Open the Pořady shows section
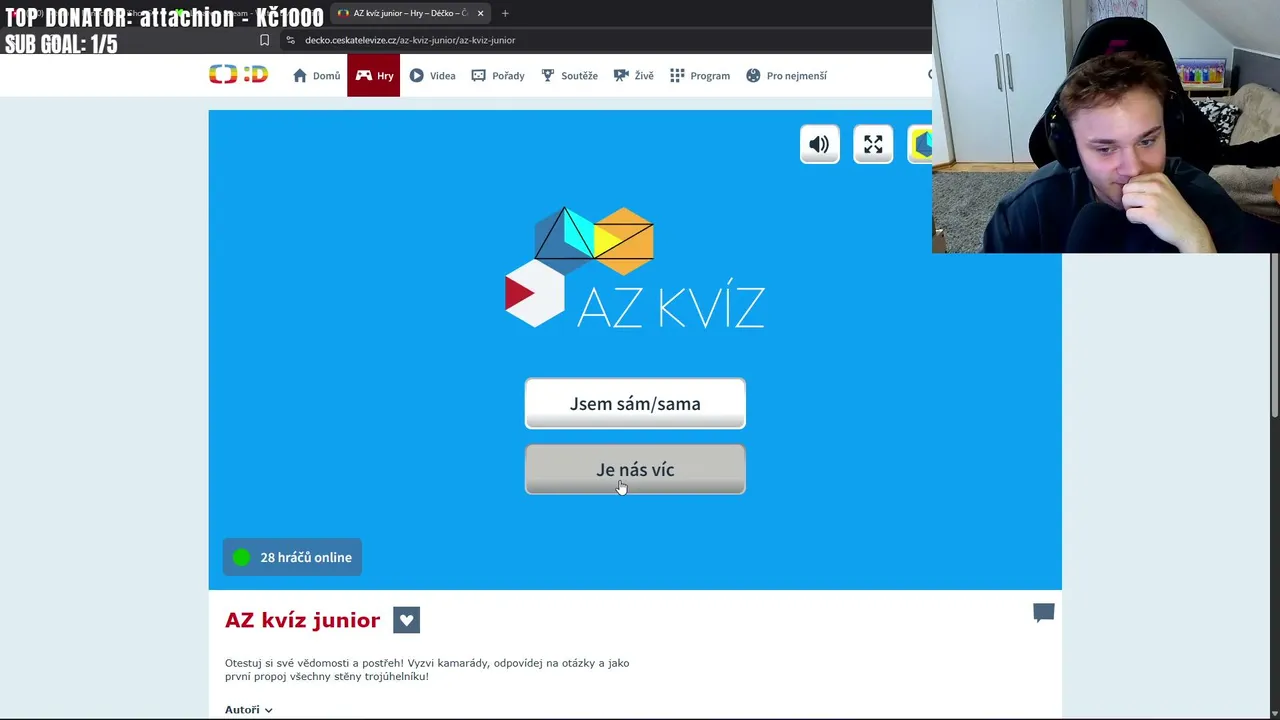This screenshot has height=720, width=1280. click(498, 75)
